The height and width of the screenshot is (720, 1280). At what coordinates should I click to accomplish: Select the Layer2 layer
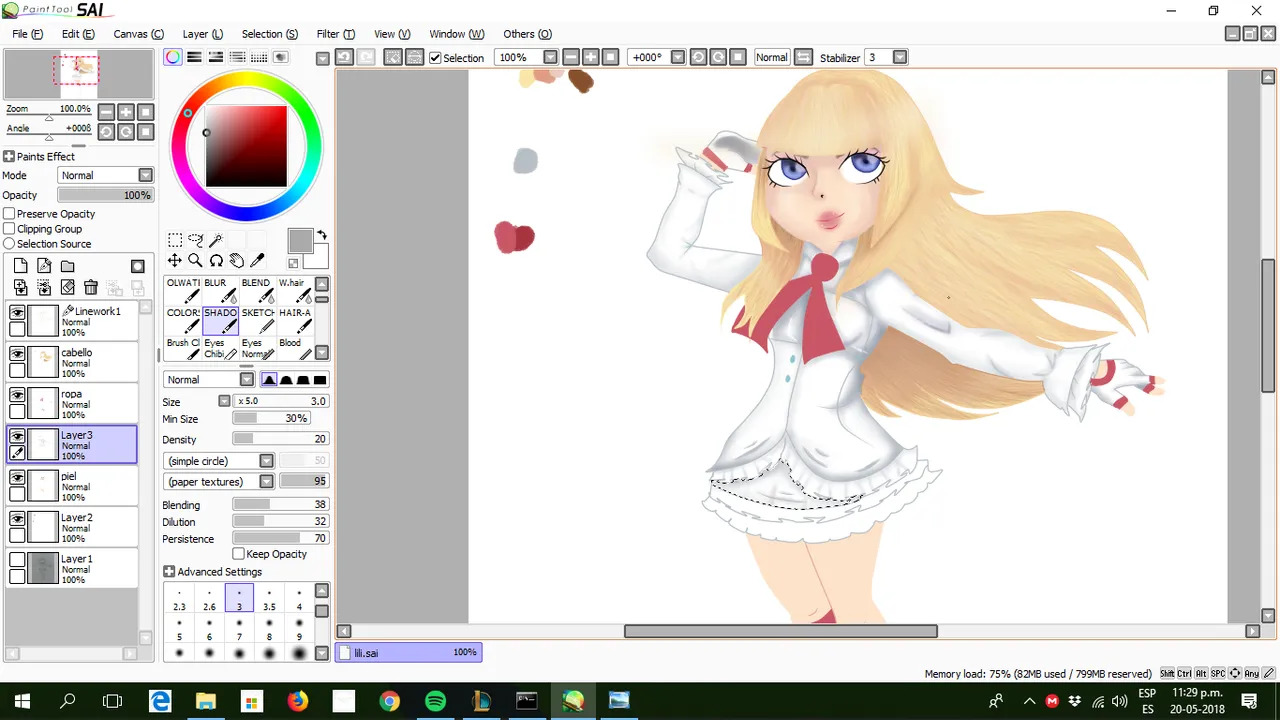coord(72,527)
